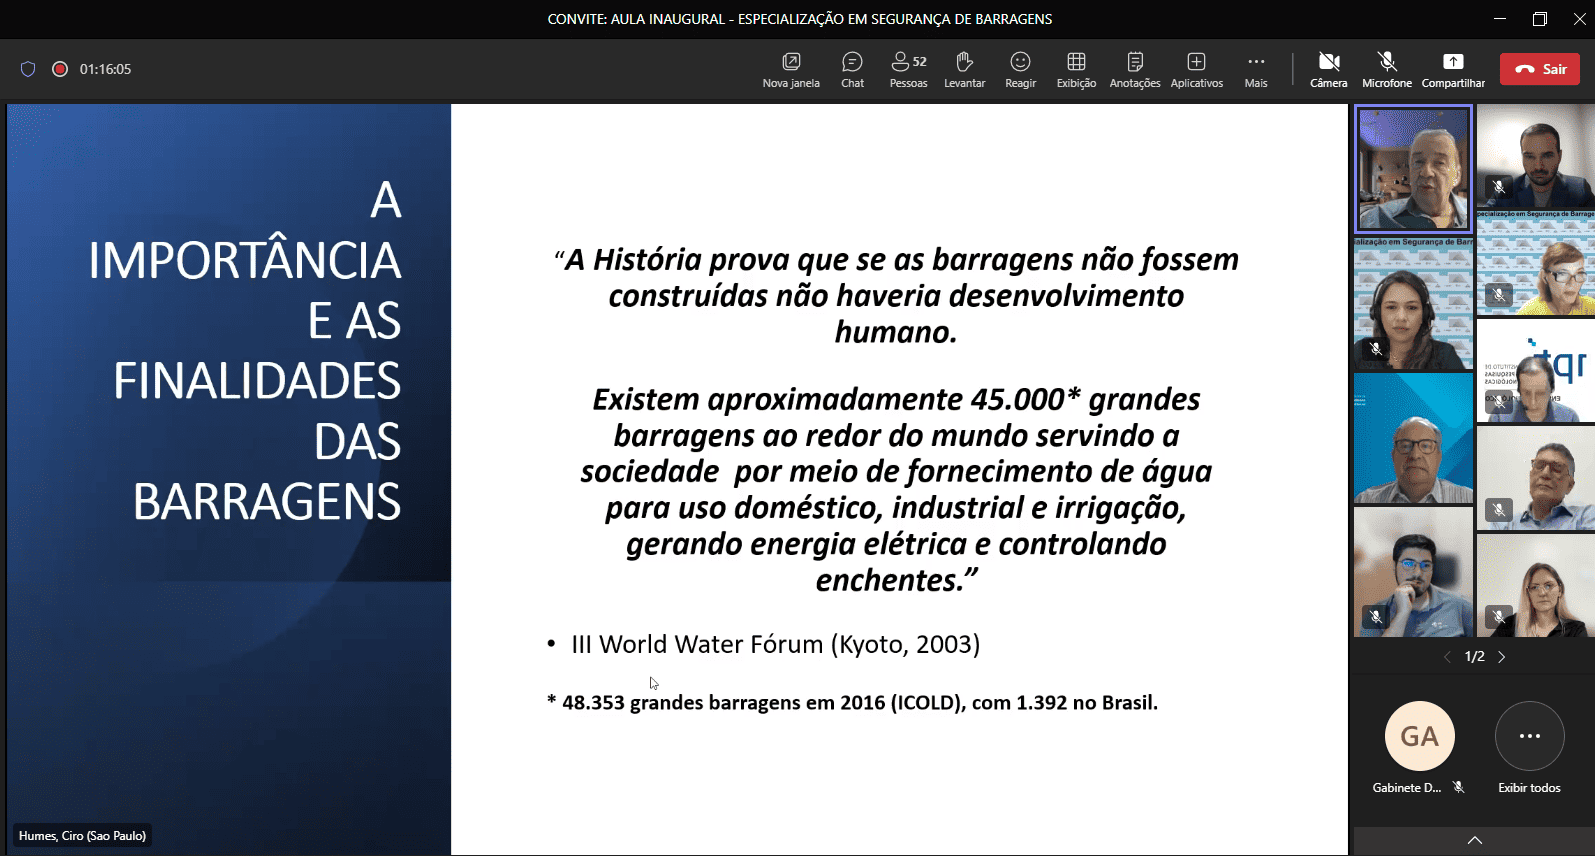The width and height of the screenshot is (1595, 856).
Task: Click the red recording indicator
Action: point(60,69)
